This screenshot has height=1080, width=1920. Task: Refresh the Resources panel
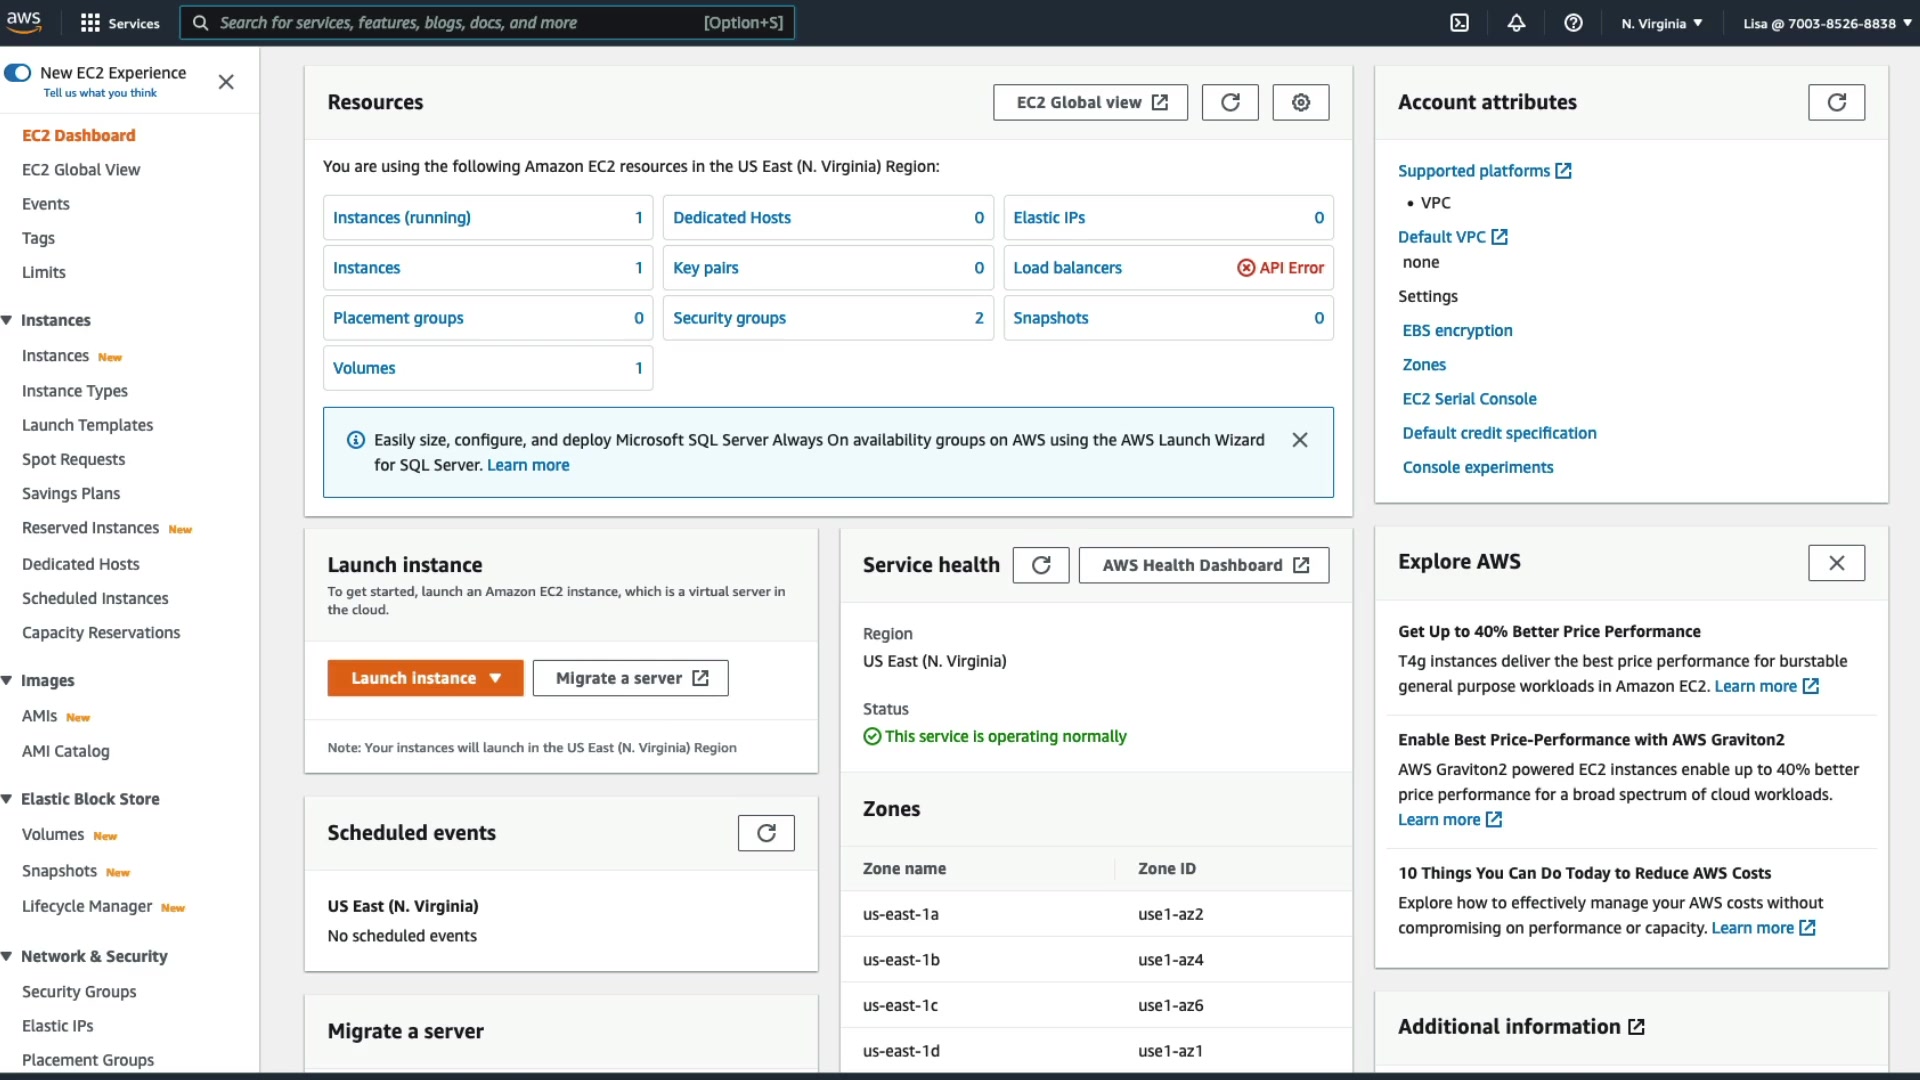click(1230, 102)
